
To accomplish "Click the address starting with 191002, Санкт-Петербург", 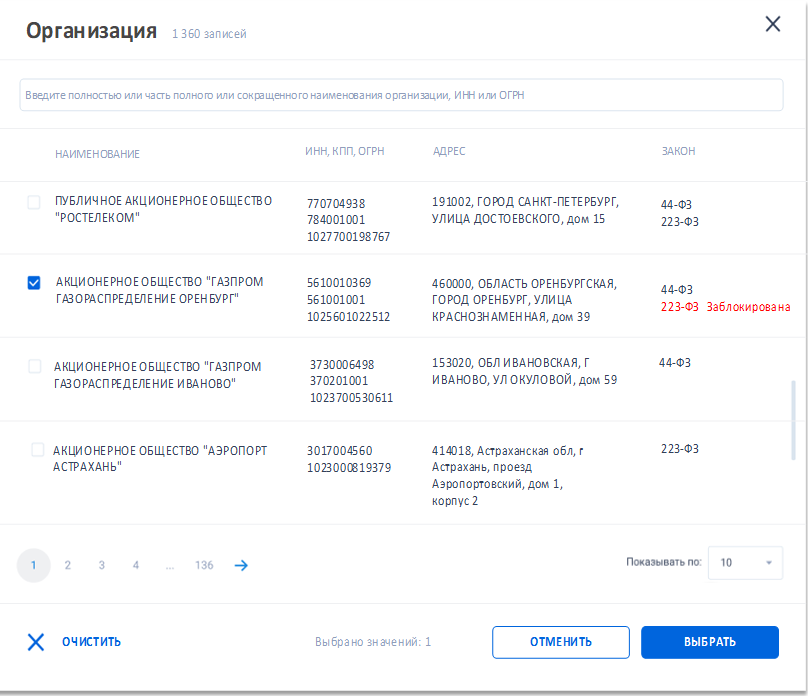I will pyautogui.click(x=525, y=210).
